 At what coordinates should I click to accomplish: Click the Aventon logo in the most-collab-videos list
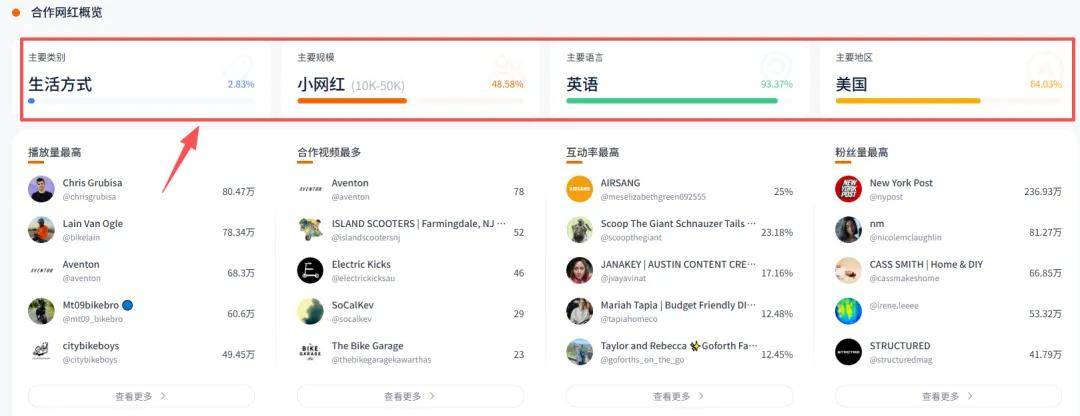click(311, 189)
